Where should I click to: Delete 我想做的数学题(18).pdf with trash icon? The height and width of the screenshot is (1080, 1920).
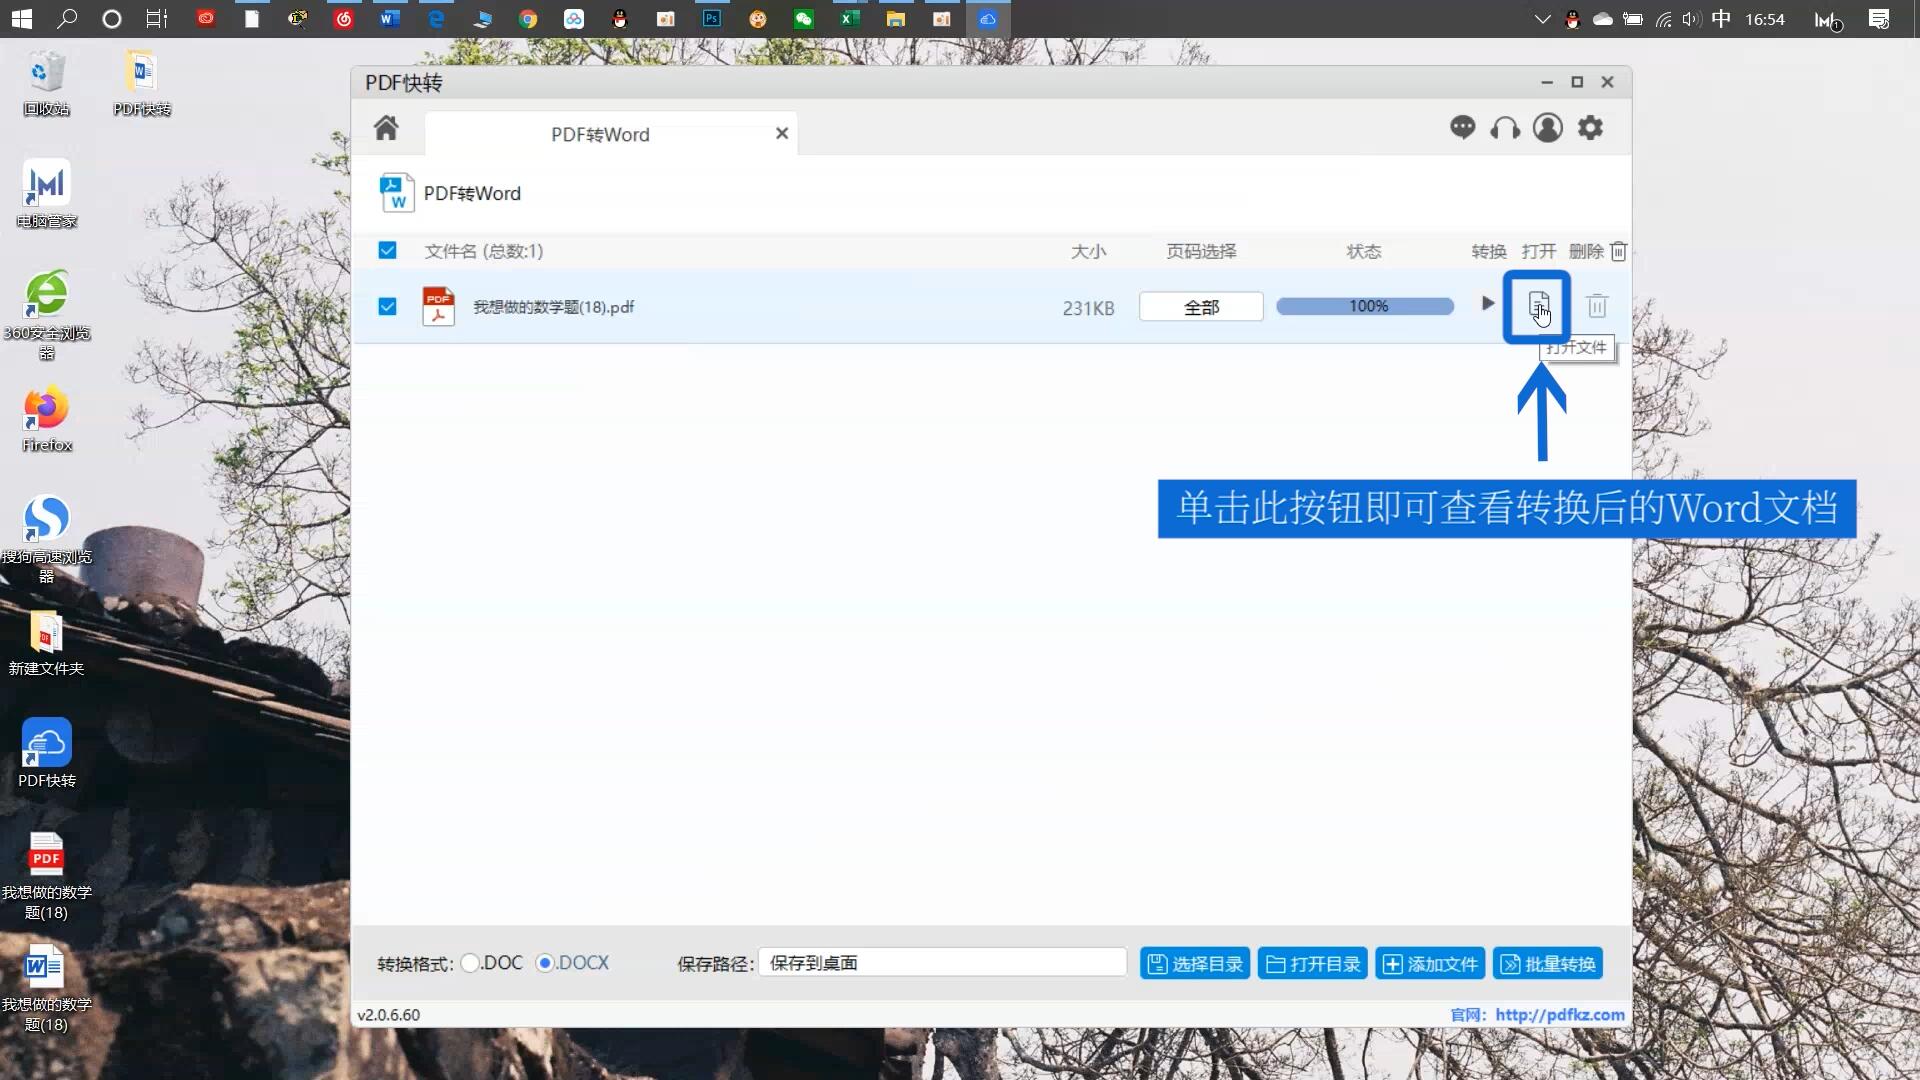pos(1597,307)
